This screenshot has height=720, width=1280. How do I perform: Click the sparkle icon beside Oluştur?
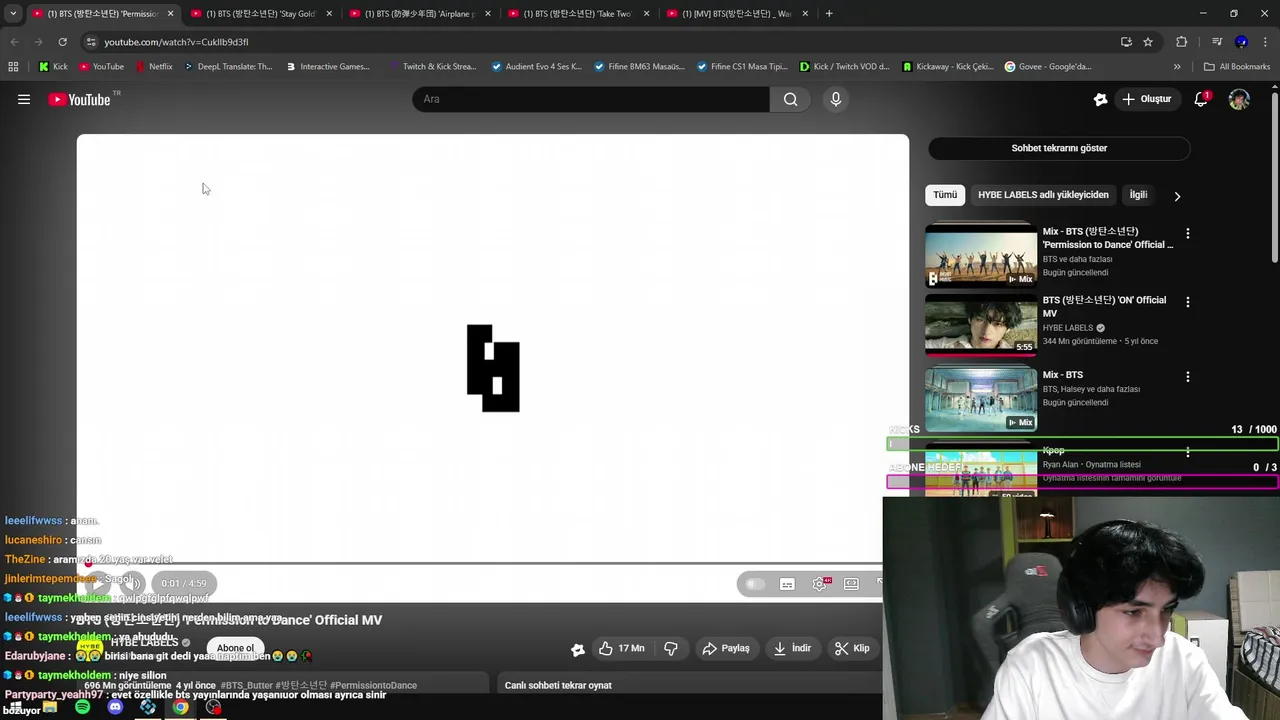coord(1100,99)
